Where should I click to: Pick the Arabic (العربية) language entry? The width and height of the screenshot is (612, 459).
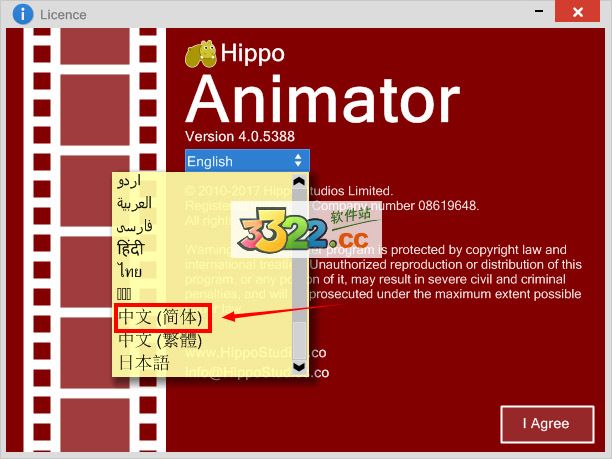click(x=134, y=203)
